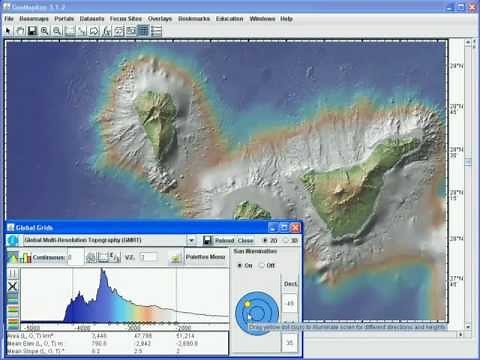Viewport: 480px width, 360px height.
Task: Click the top icon beside the histogram
Action: 13,274
